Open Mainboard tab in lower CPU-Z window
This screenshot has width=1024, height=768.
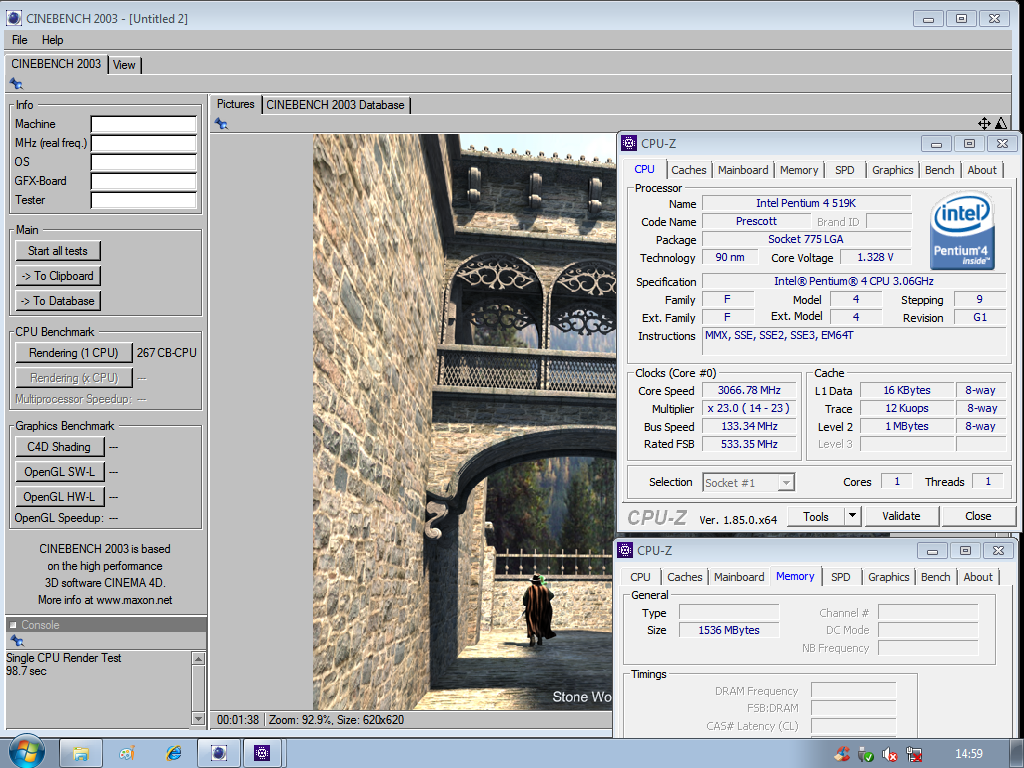[739, 577]
